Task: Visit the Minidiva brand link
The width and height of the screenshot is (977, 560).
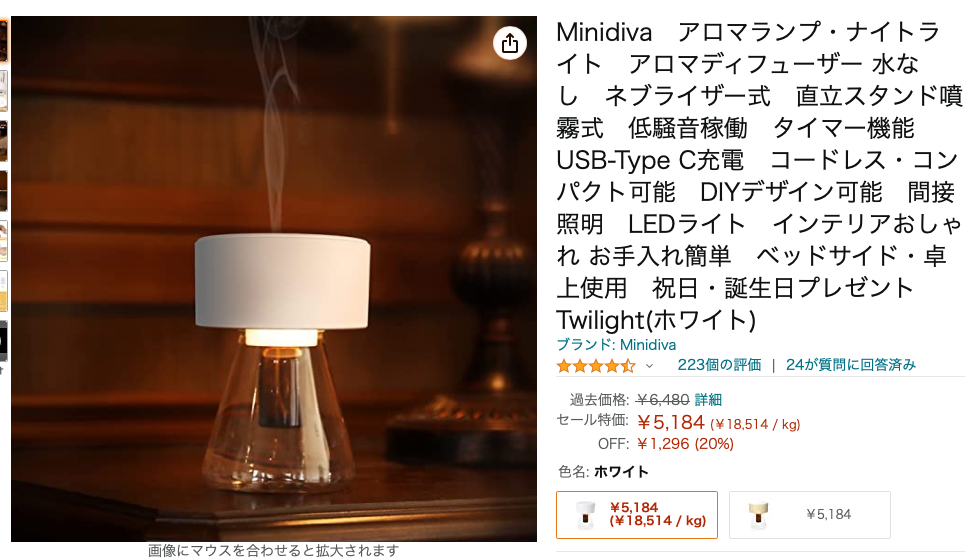Action: point(616,345)
